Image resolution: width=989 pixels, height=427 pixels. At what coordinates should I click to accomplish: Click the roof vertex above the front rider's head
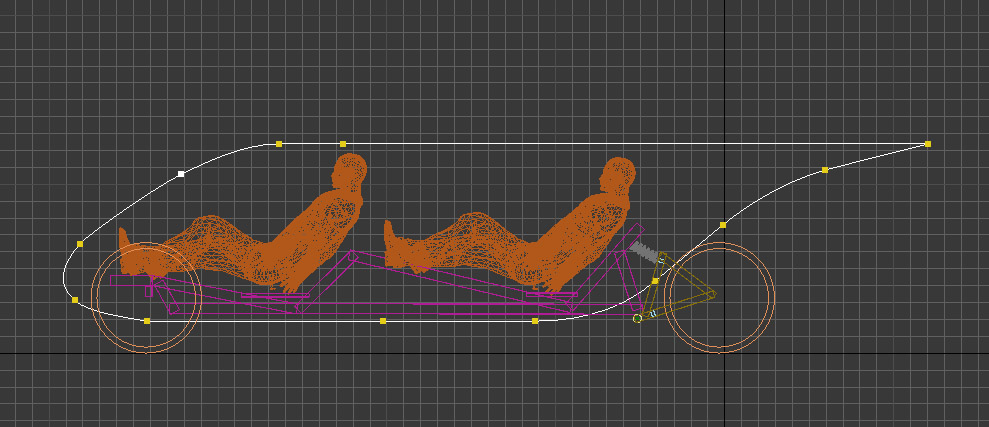[x=343, y=144]
